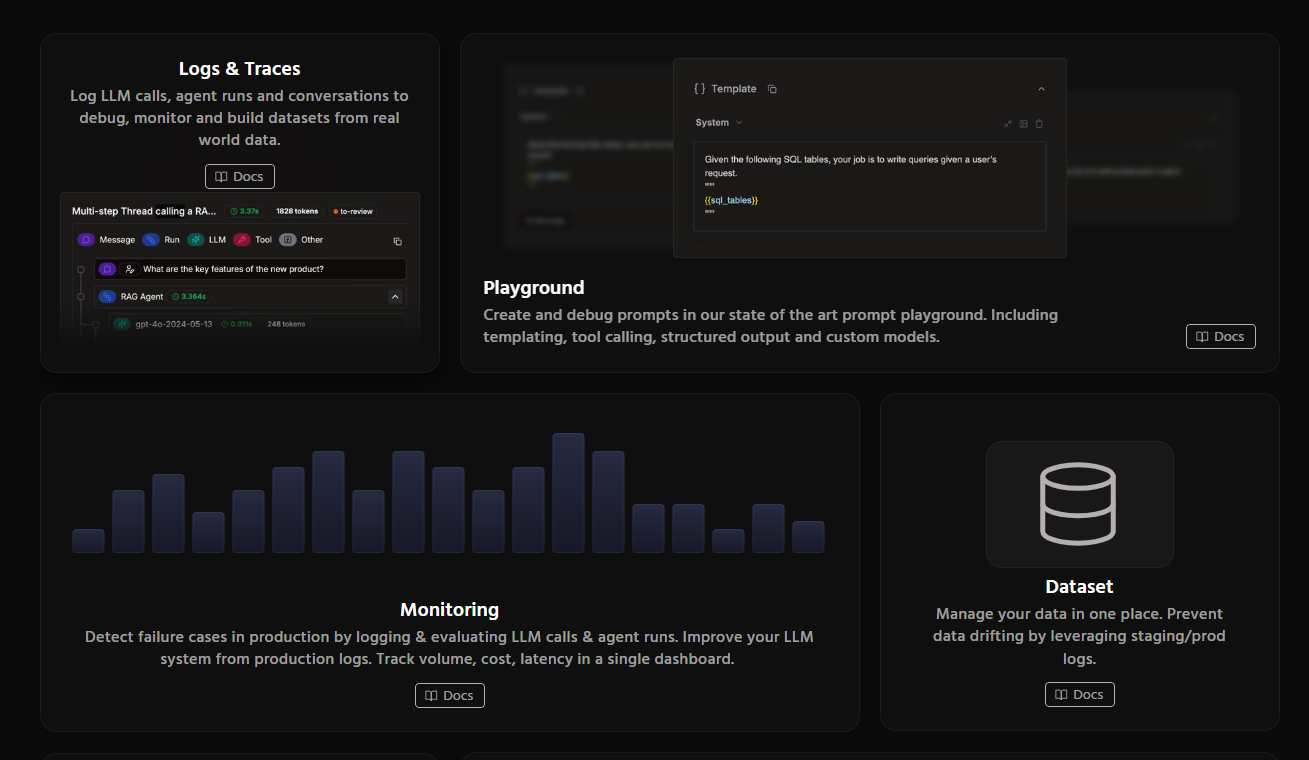Click the system prompt text field
Image resolution: width=1309 pixels, height=760 pixels.
(869, 186)
